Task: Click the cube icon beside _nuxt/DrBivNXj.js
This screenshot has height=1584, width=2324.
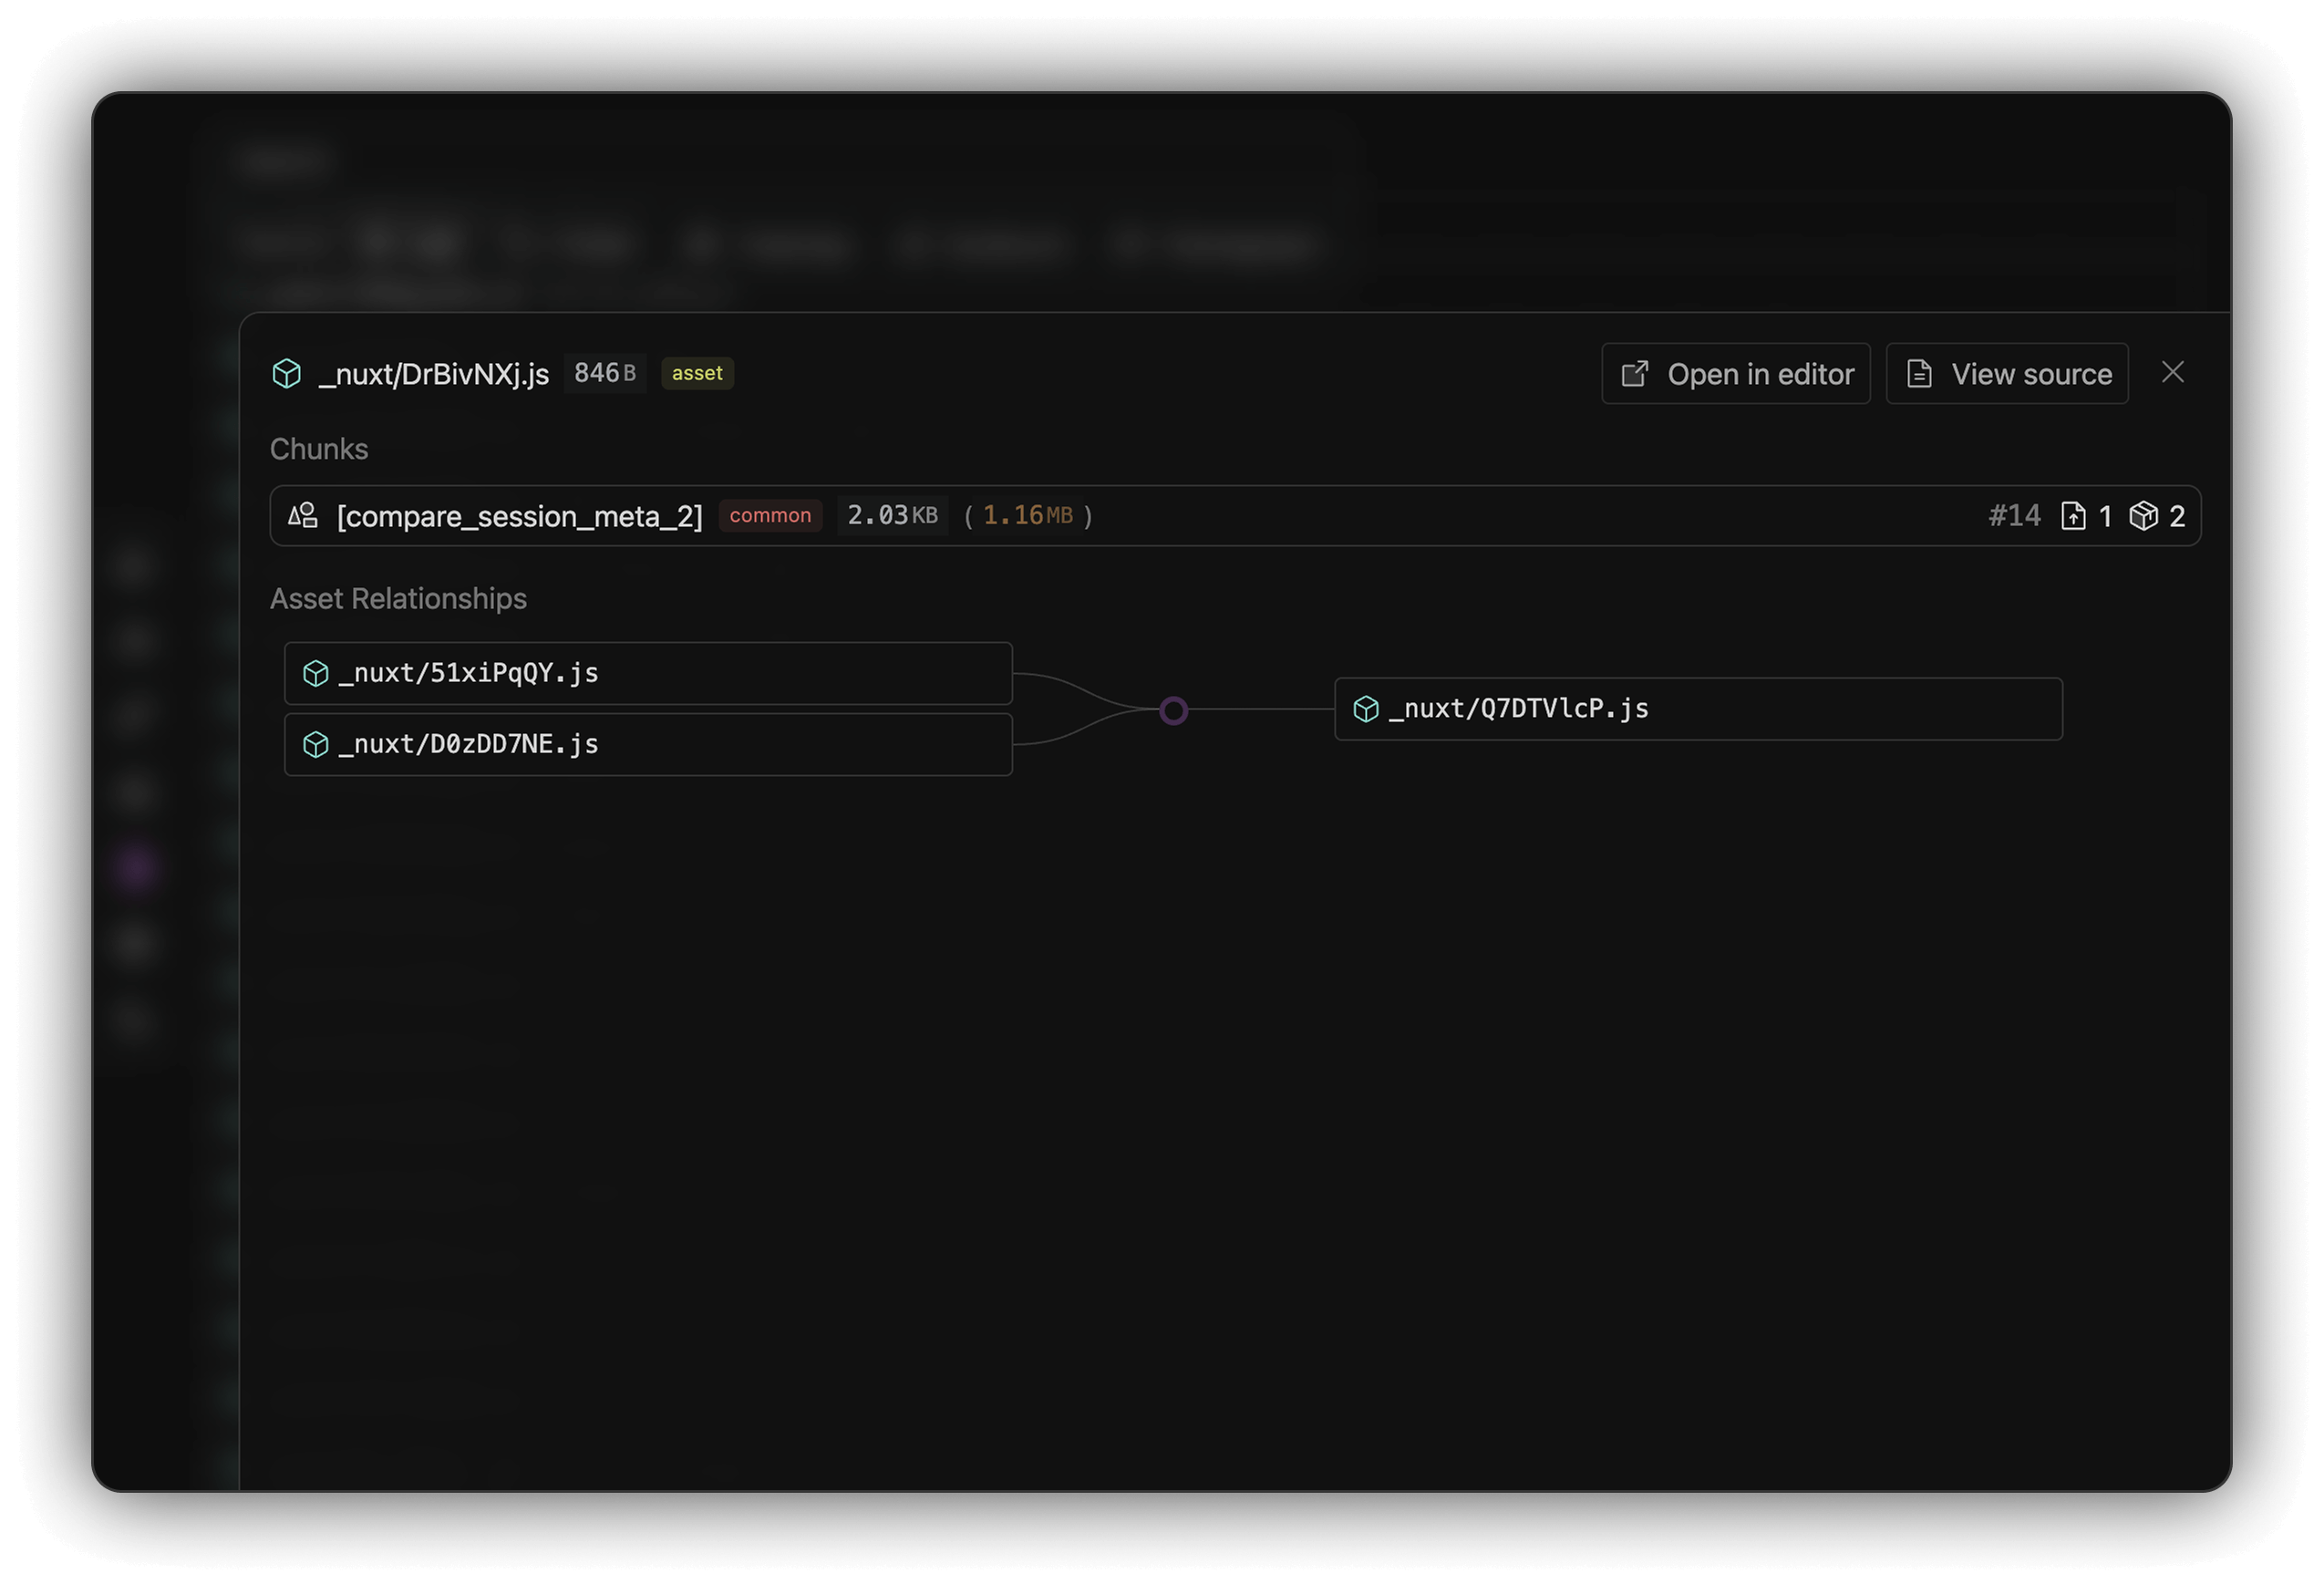Action: tap(287, 373)
